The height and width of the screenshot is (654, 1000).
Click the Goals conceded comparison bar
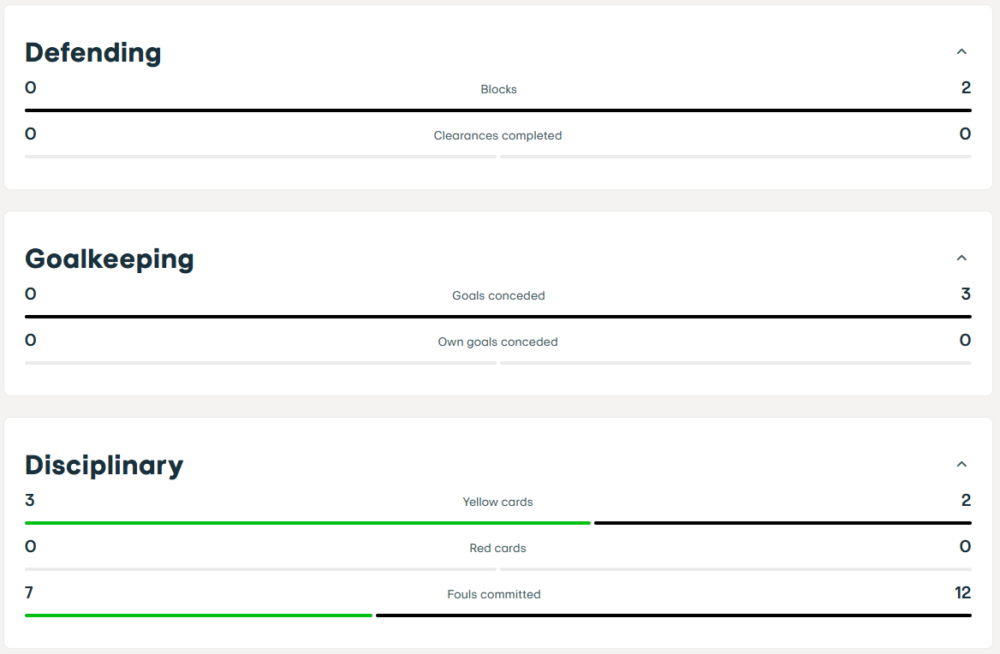point(498,316)
